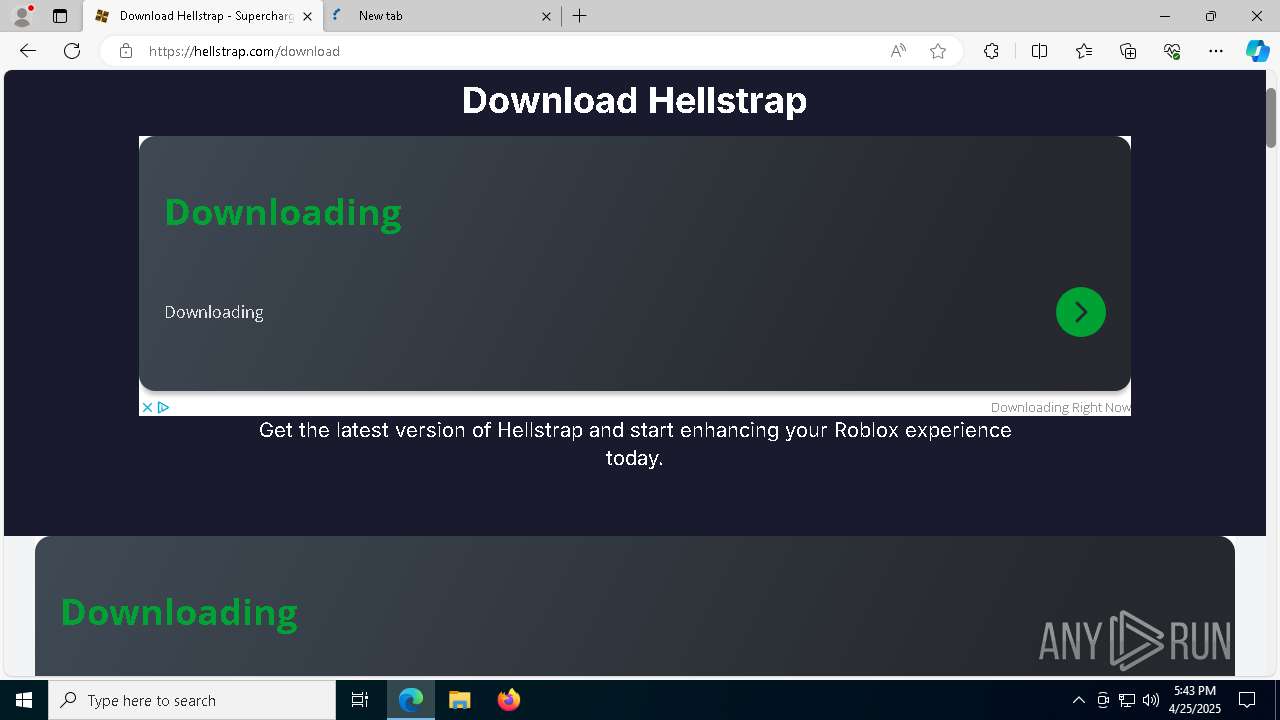Click Download Hellstrap page heading
Image resolution: width=1280 pixels, height=720 pixels.
click(634, 100)
